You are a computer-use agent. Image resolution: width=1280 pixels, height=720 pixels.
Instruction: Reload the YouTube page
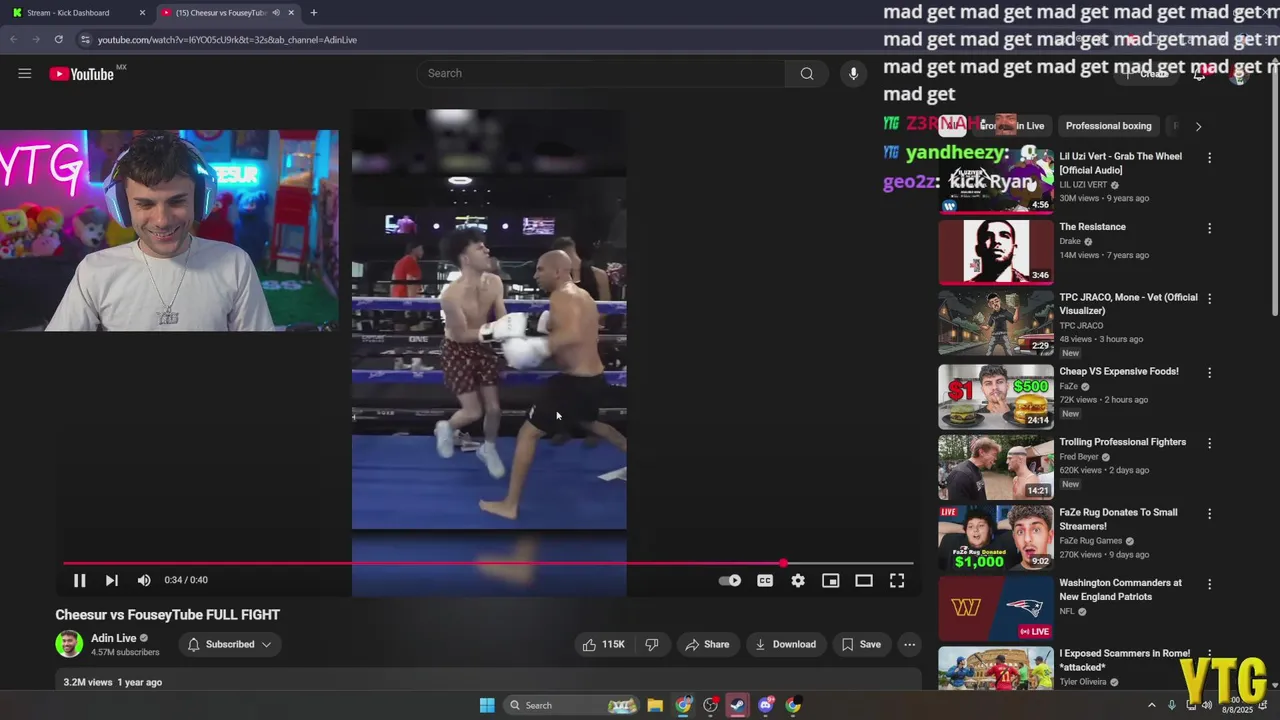pyautogui.click(x=59, y=40)
